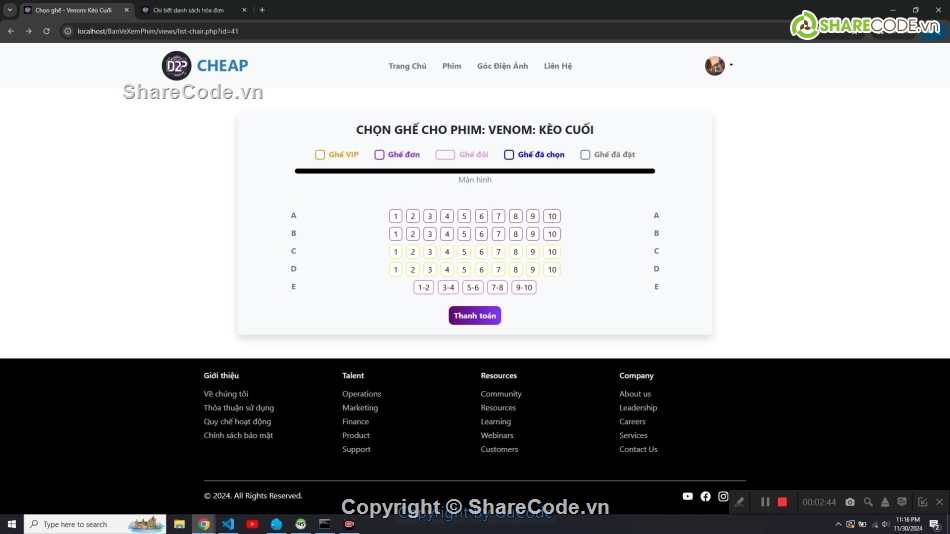
Task: Select seat 1 in row A
Action: click(396, 216)
